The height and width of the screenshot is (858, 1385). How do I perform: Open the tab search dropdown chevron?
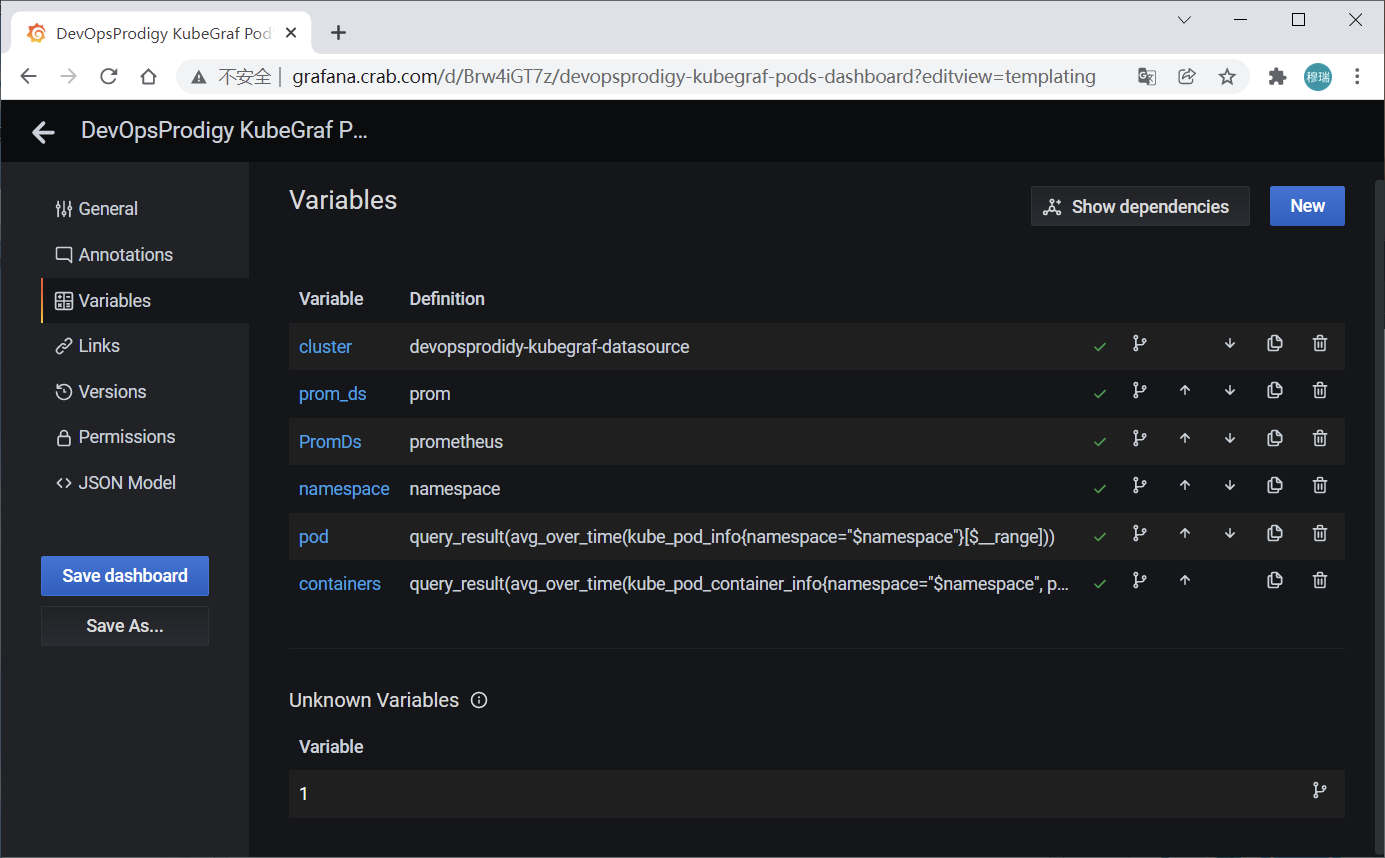[x=1184, y=20]
